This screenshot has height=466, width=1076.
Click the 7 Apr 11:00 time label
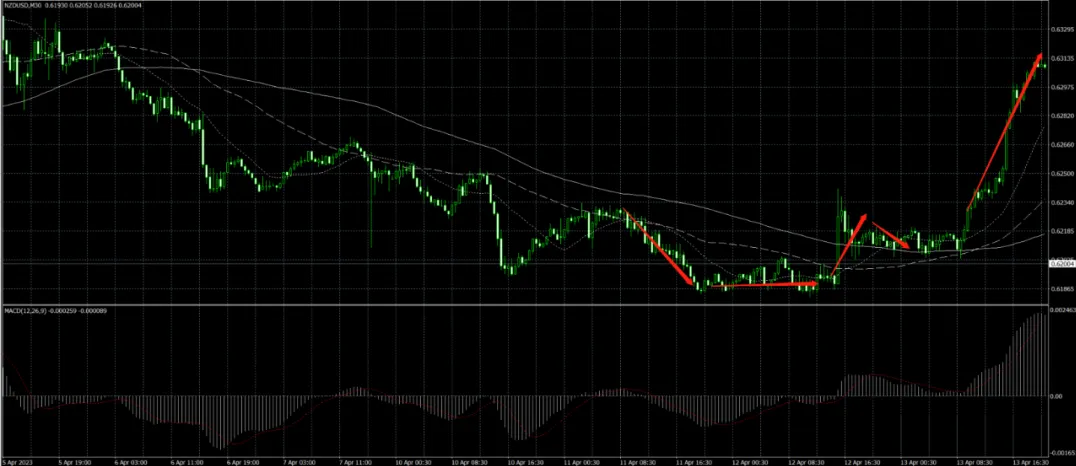tap(353, 462)
